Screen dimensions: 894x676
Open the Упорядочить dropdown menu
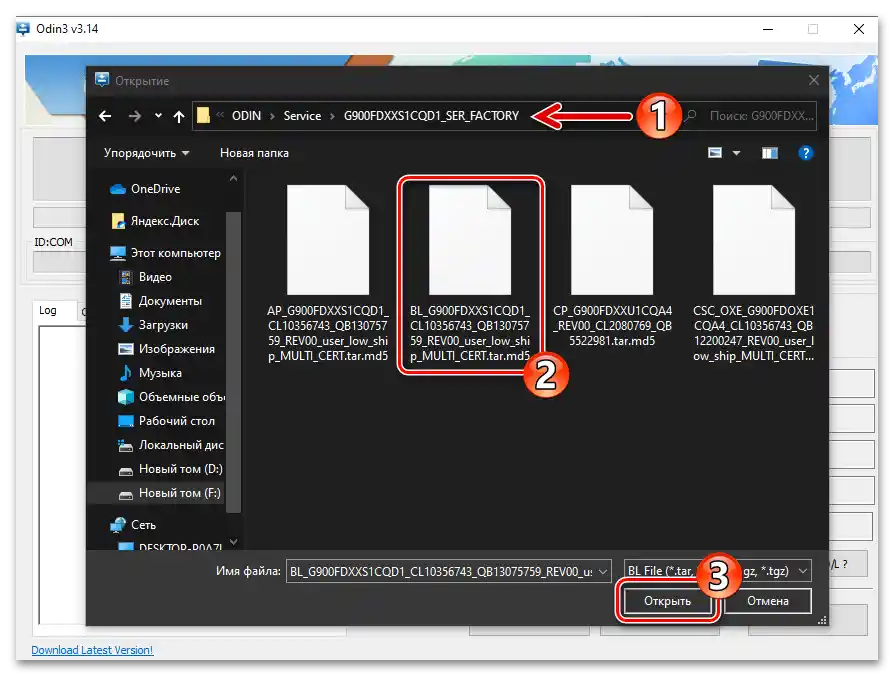(146, 153)
